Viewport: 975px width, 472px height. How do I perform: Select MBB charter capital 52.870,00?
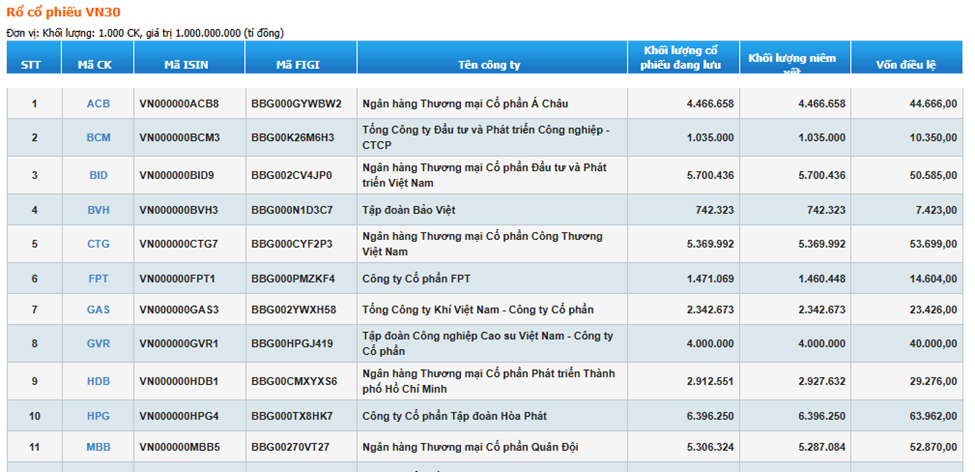pos(933,447)
